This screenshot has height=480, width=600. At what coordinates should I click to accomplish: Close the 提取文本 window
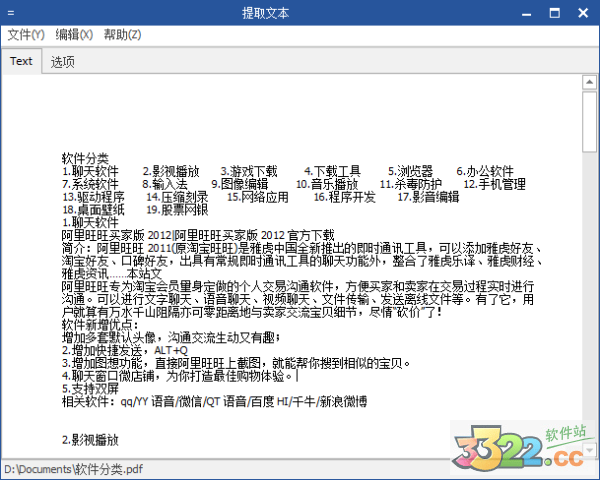coord(583,13)
